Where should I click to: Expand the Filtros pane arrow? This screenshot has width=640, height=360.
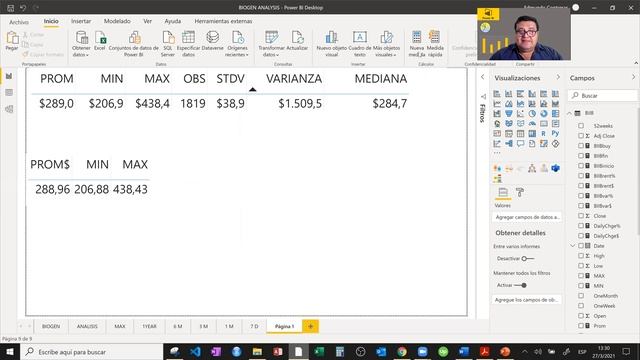(482, 77)
